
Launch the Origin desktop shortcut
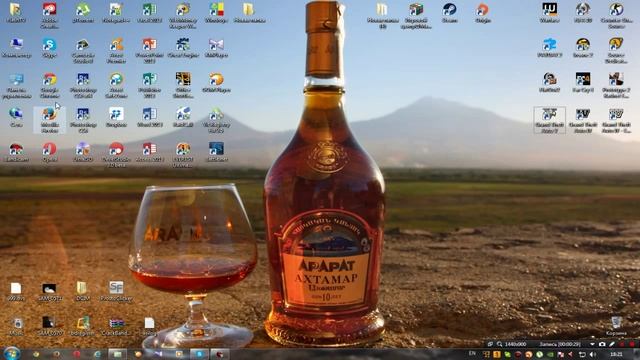point(482,12)
